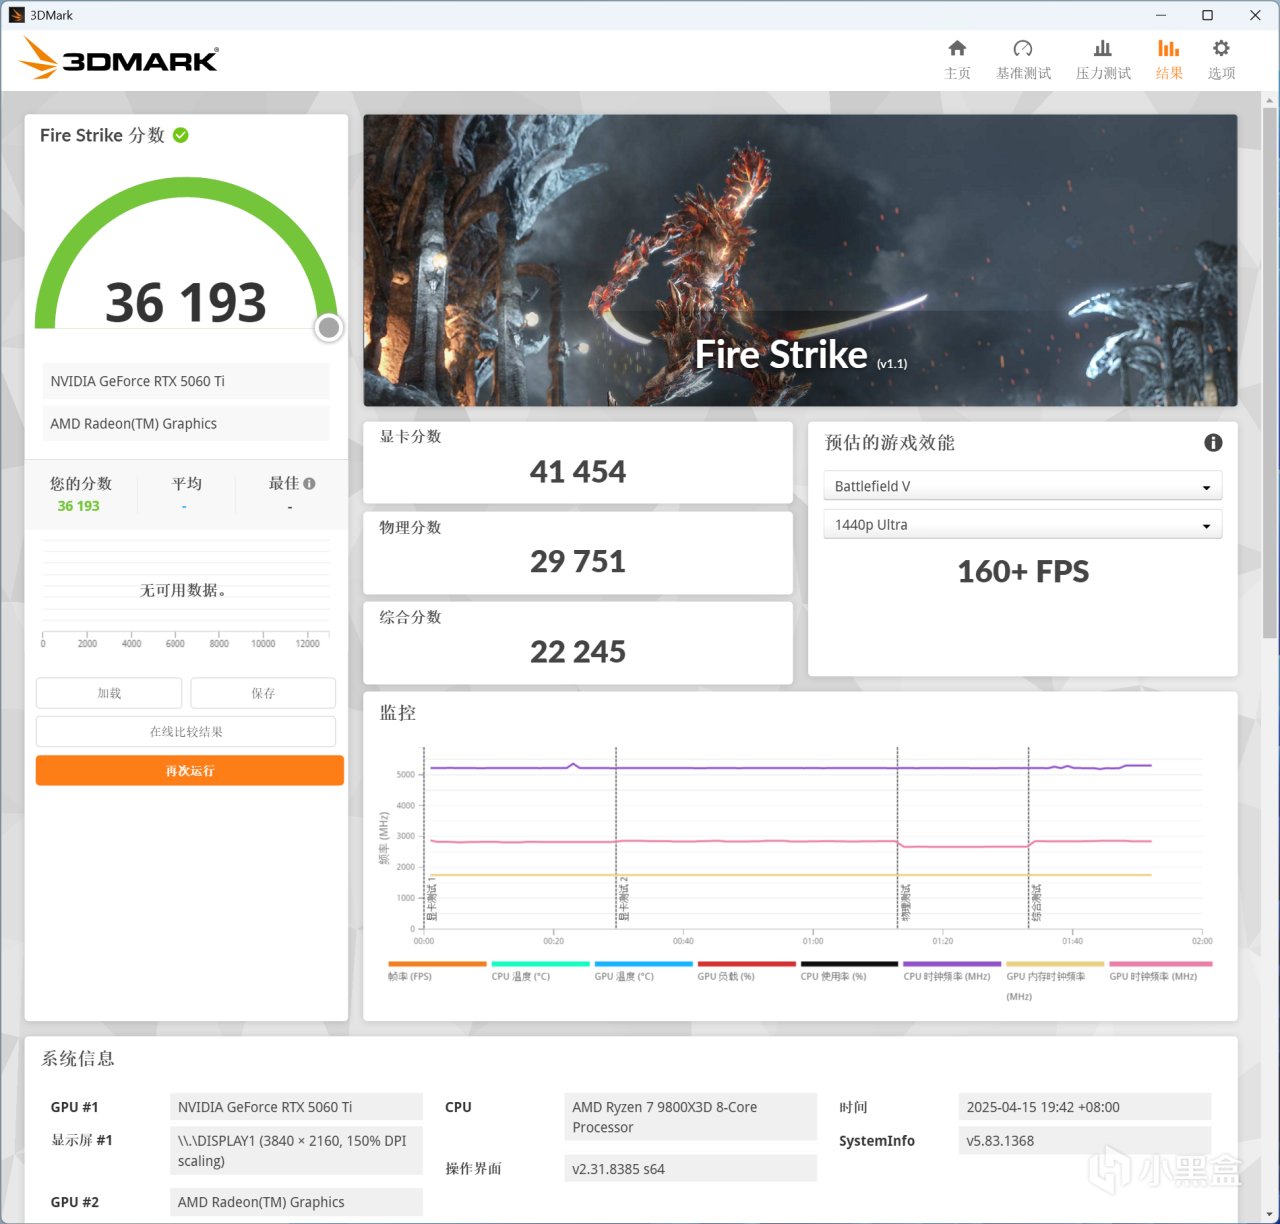Click the info icon in estimated game performance
Image resolution: width=1280 pixels, height=1224 pixels.
click(1213, 443)
